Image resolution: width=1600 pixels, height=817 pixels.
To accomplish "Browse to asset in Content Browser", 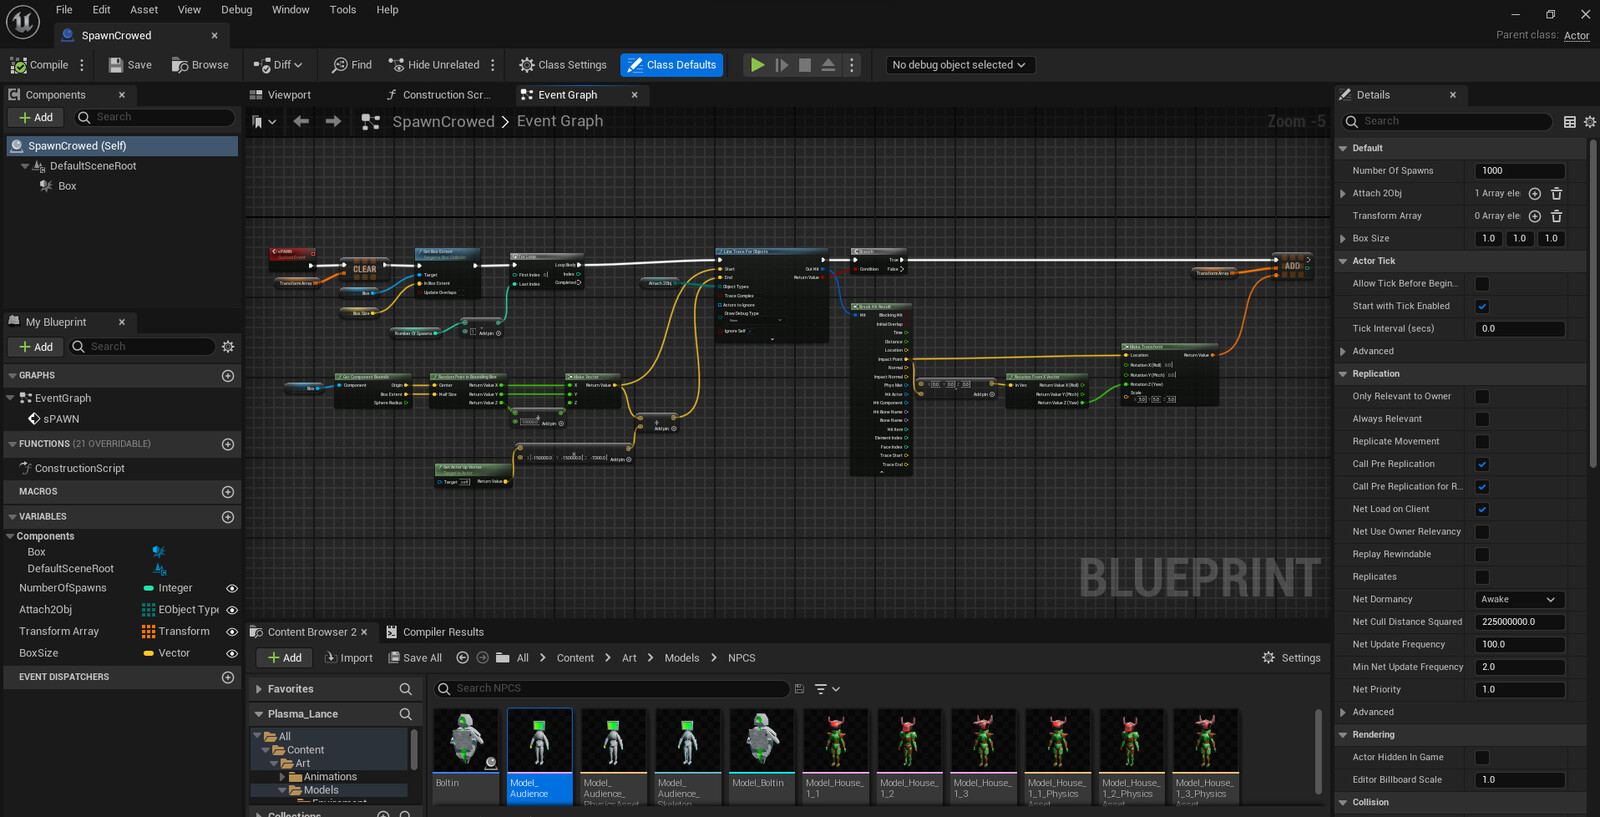I will (x=200, y=65).
